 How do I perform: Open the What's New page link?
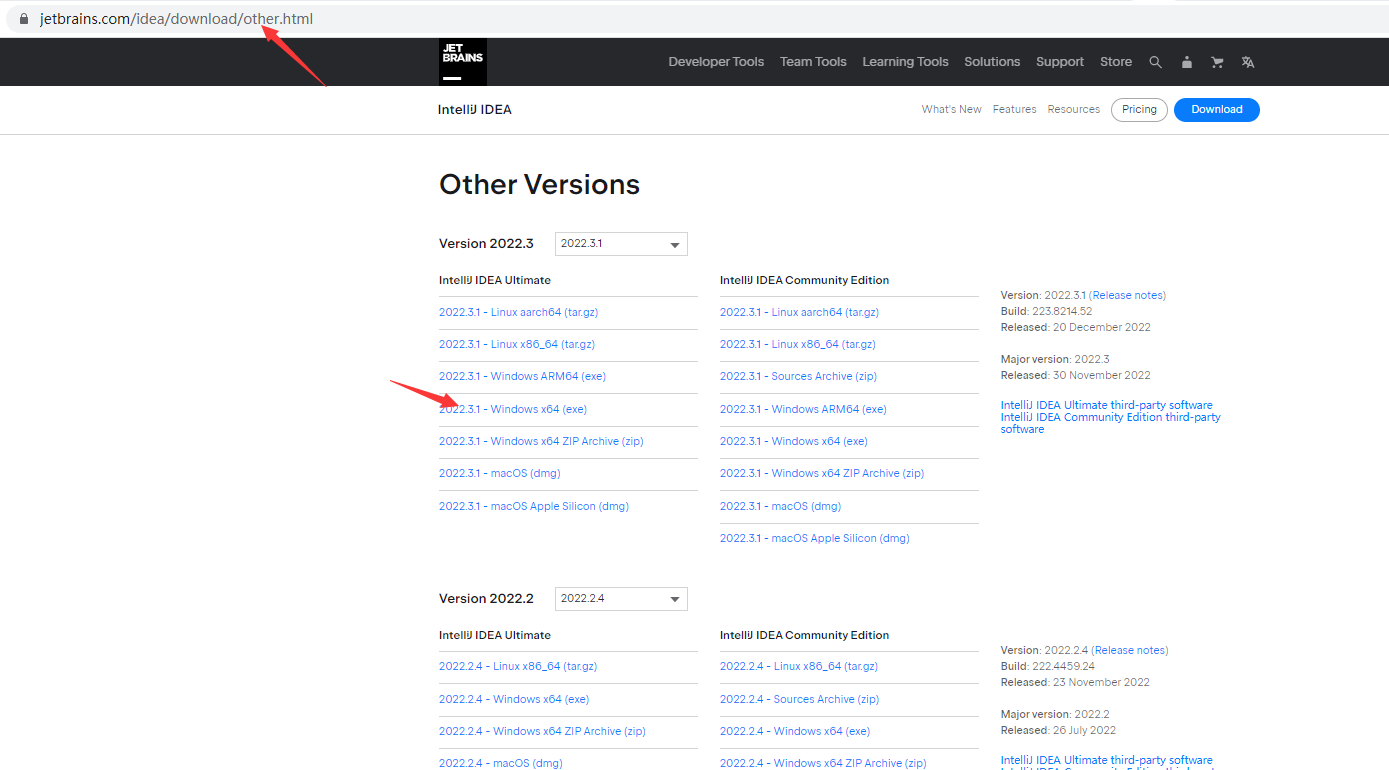pyautogui.click(x=952, y=110)
